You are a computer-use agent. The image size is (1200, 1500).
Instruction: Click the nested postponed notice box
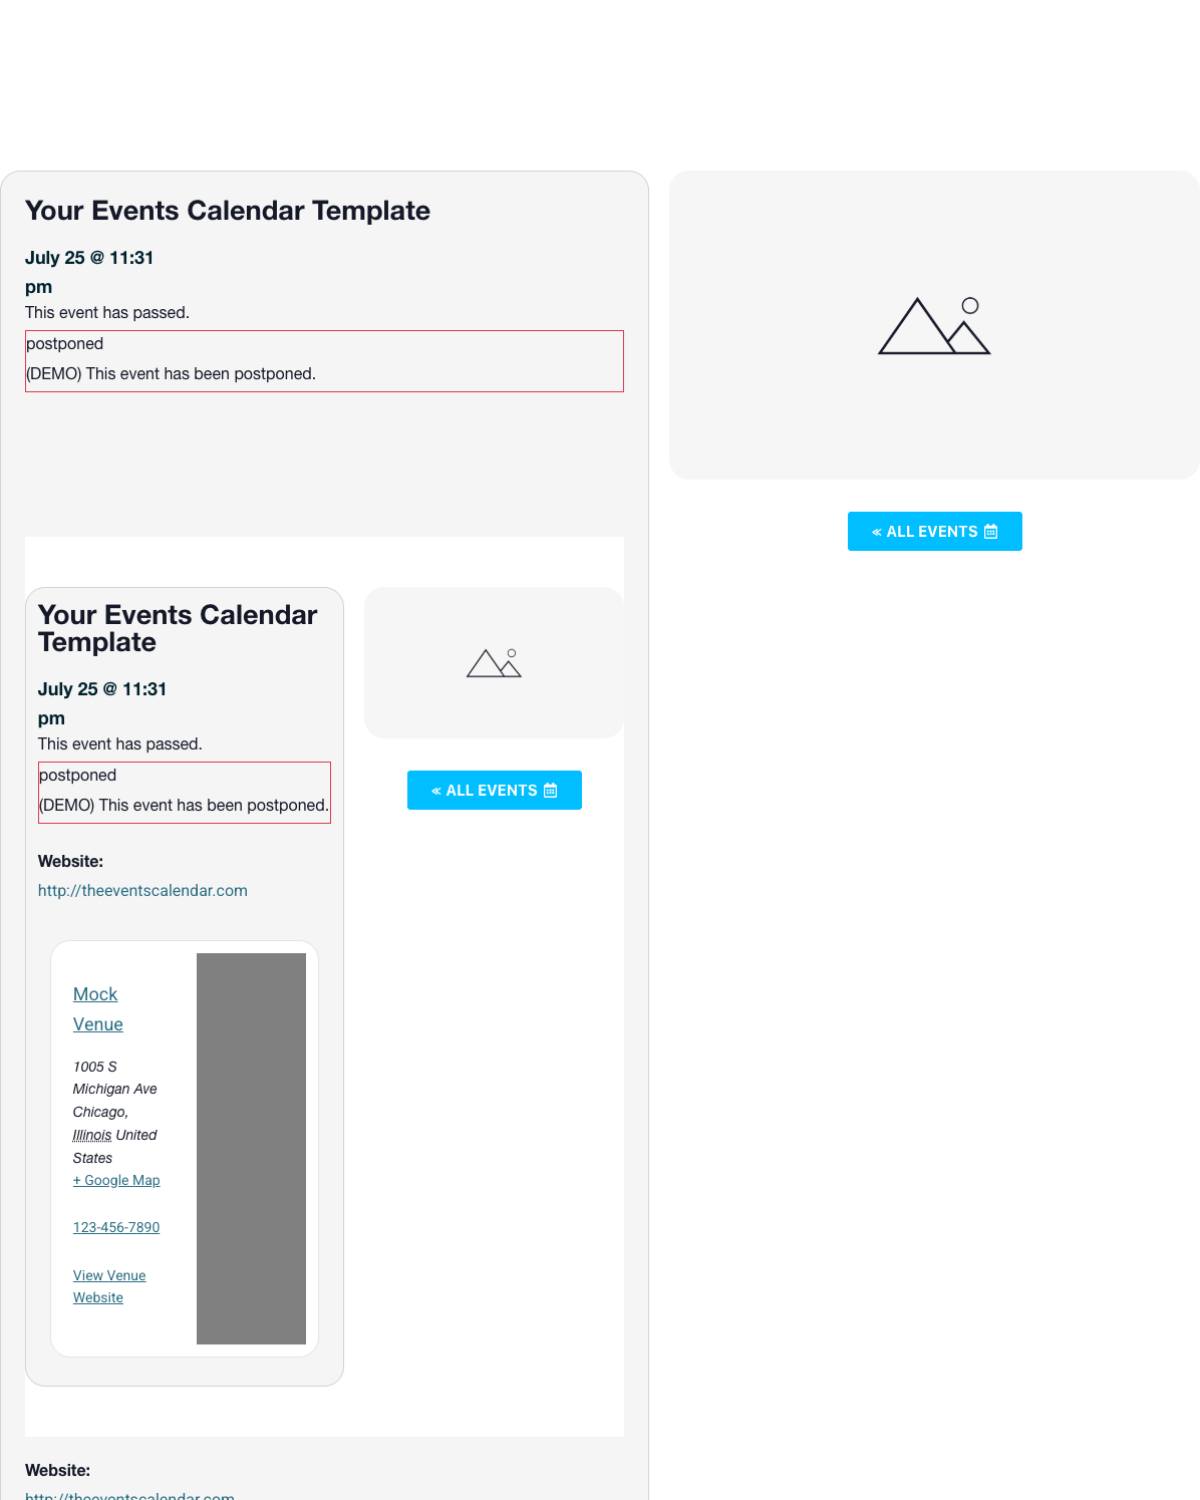pos(184,793)
